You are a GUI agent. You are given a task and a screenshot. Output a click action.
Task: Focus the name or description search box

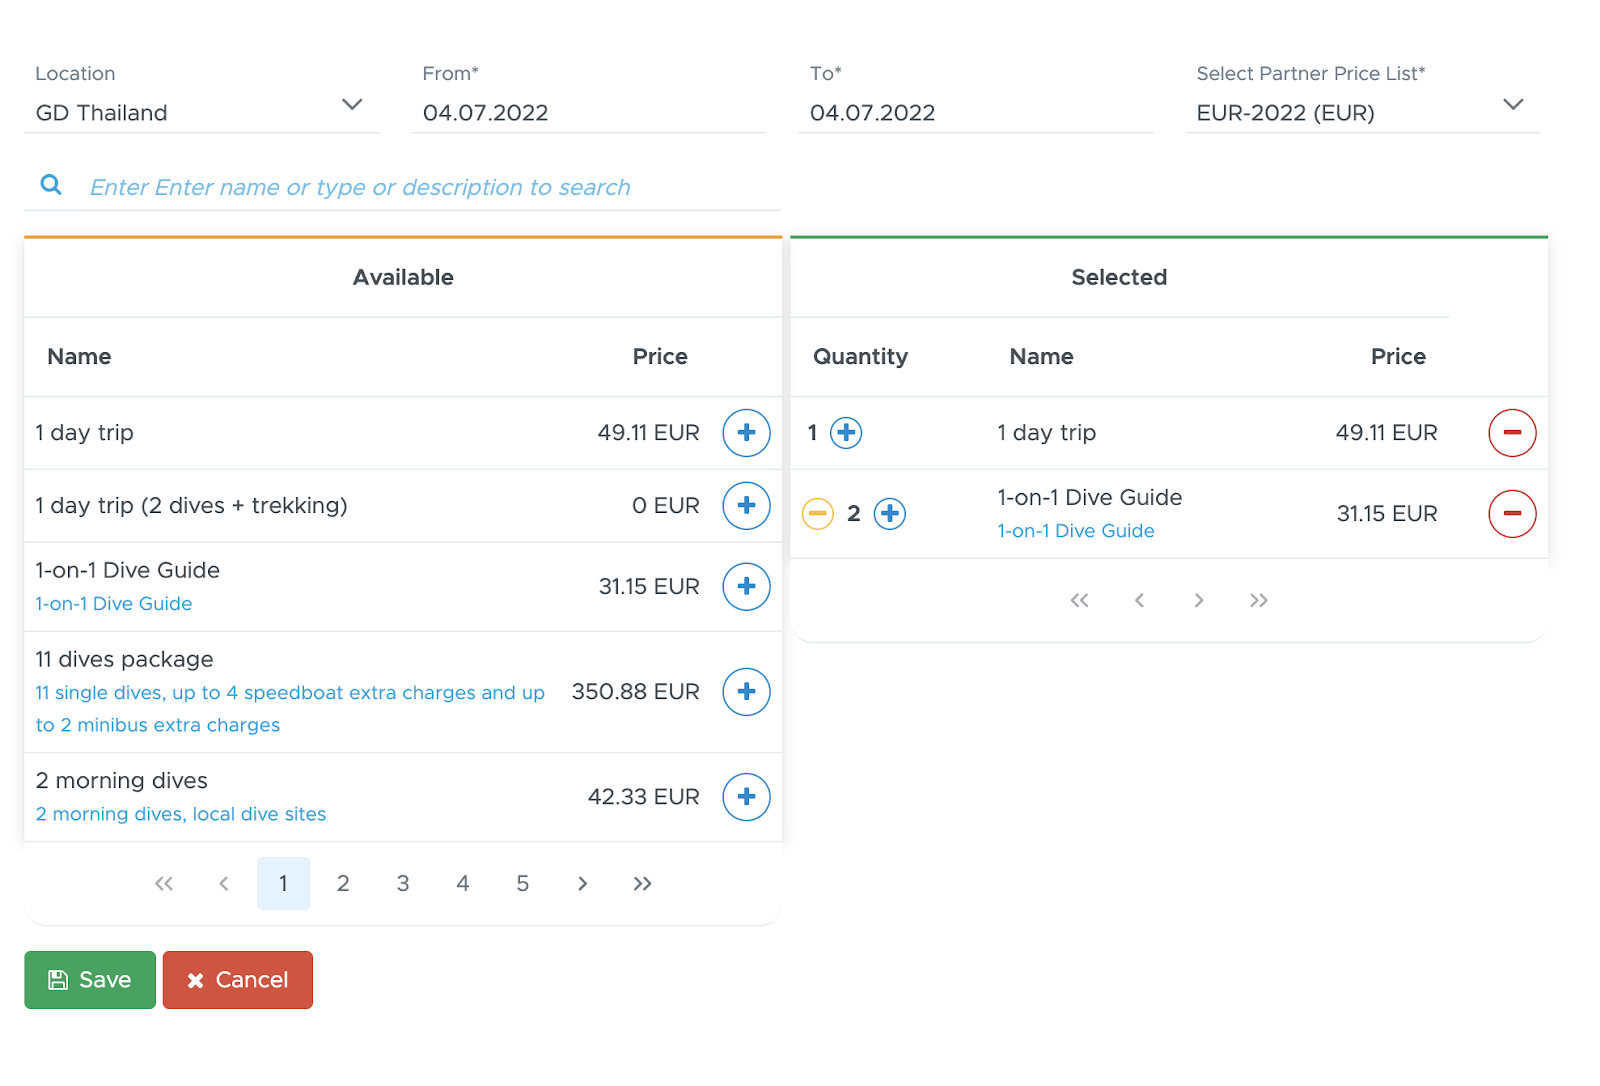click(432, 188)
